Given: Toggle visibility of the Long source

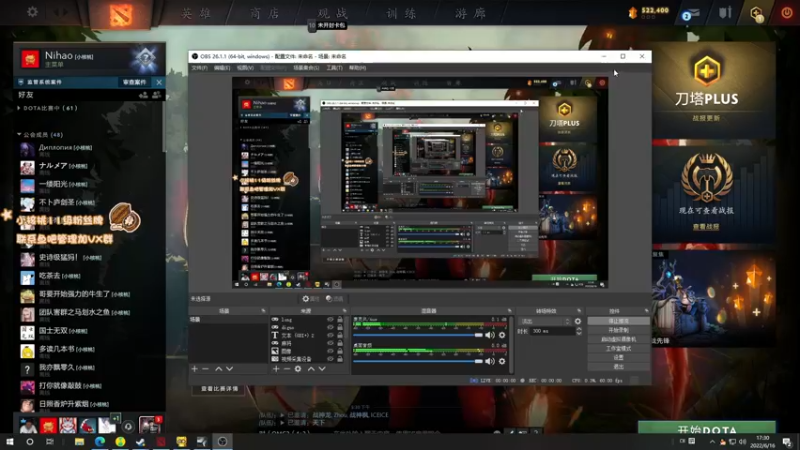Looking at the screenshot, I should tap(330, 320).
